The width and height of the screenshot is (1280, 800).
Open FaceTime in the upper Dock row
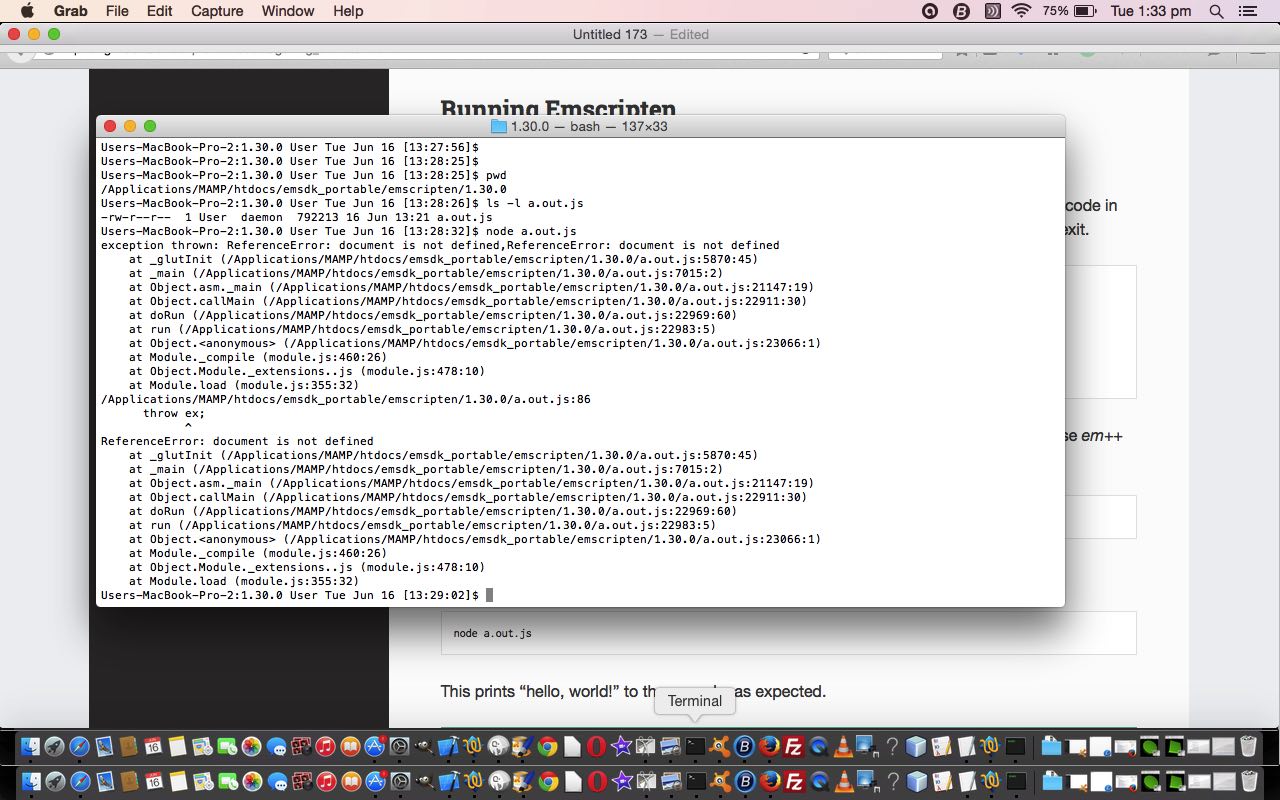(x=227, y=746)
